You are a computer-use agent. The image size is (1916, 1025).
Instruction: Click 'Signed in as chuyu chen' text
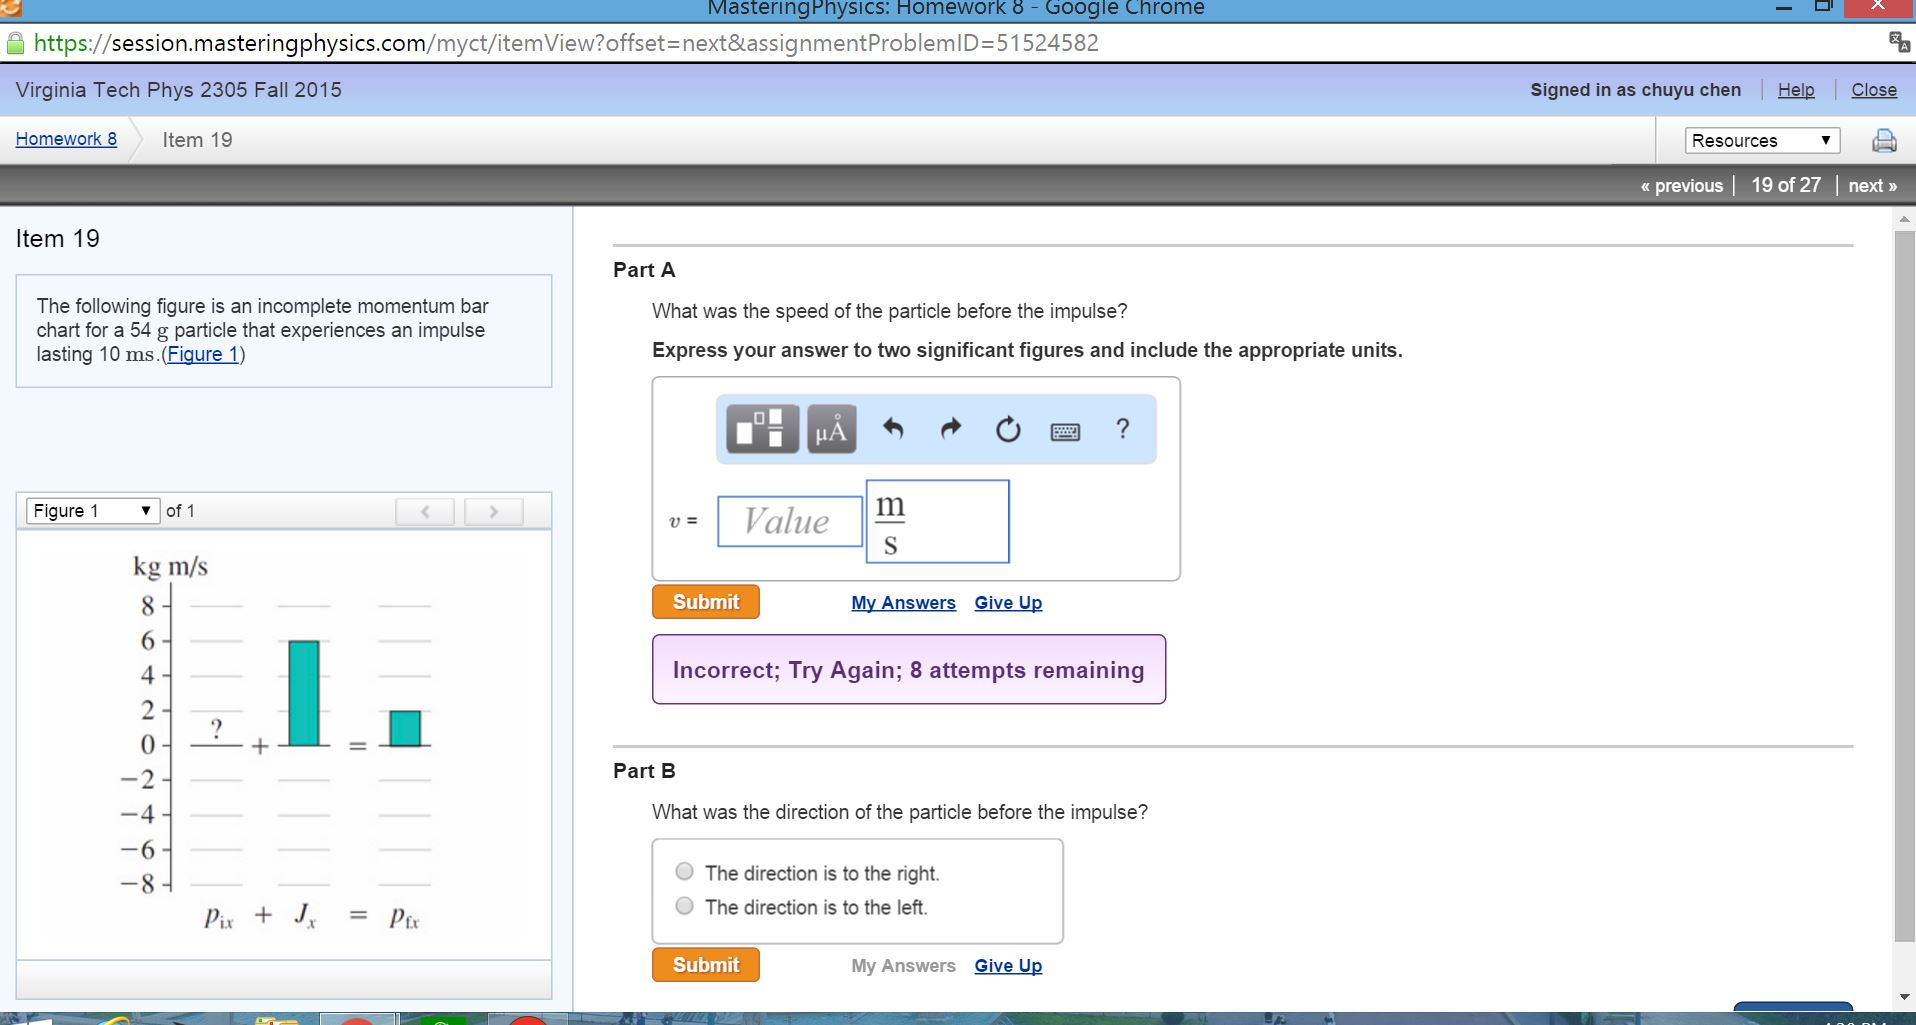click(1635, 90)
